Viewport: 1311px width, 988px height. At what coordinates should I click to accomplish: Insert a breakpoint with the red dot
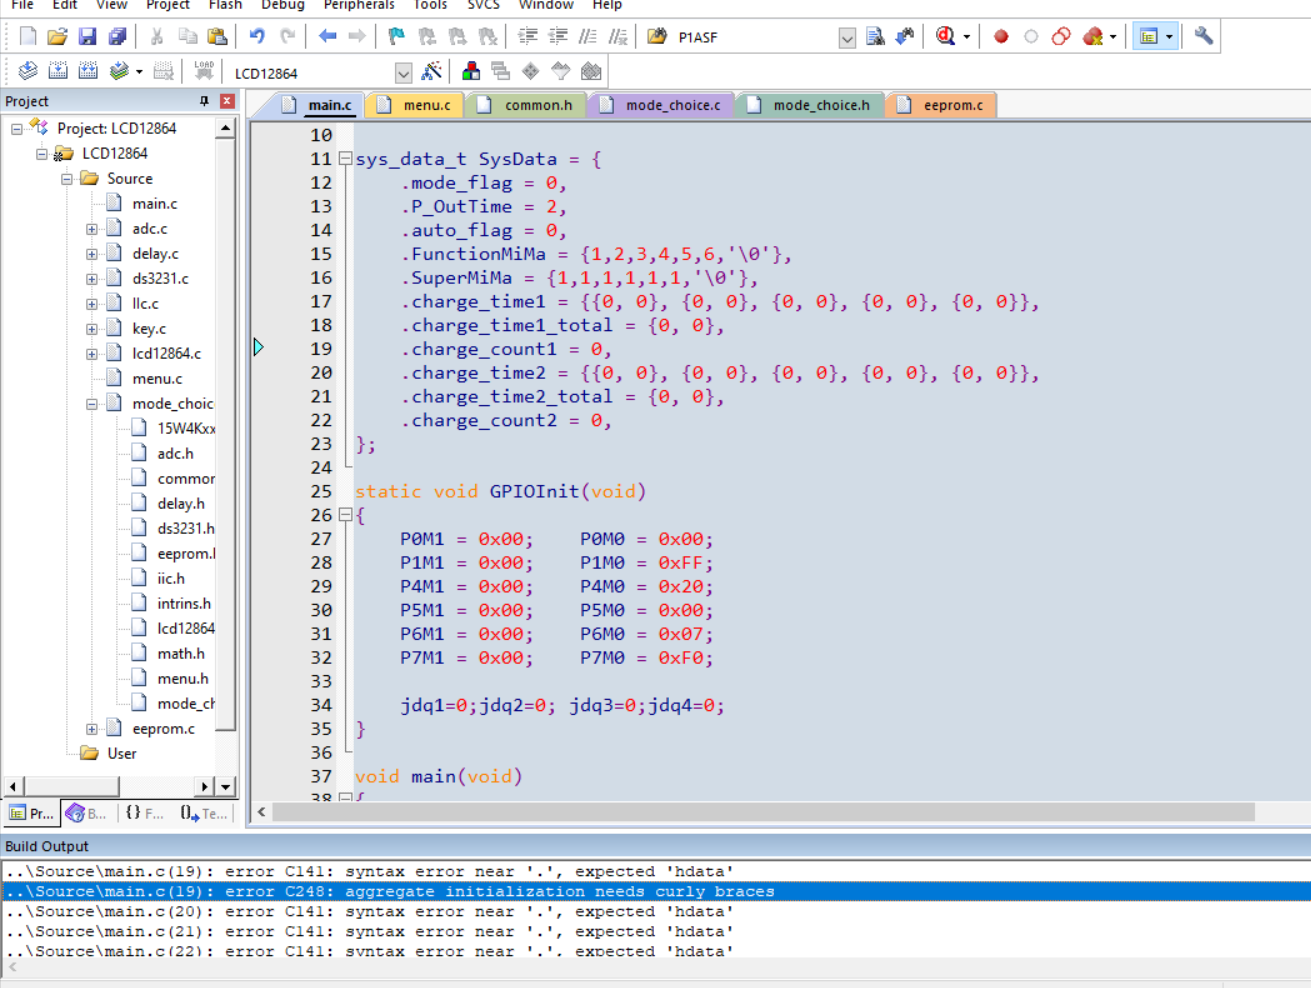1001,37
